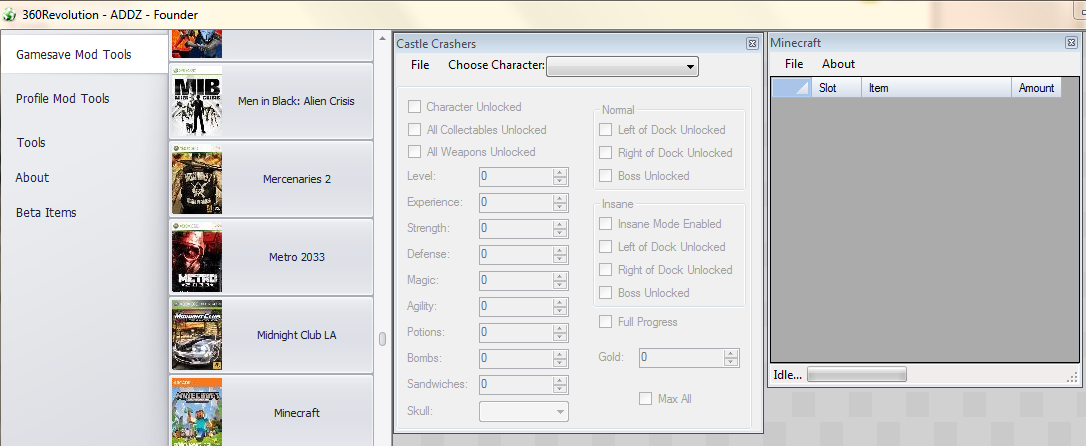Enable the Character Unlocked checkbox
Screen dimensions: 1086x446
point(414,107)
